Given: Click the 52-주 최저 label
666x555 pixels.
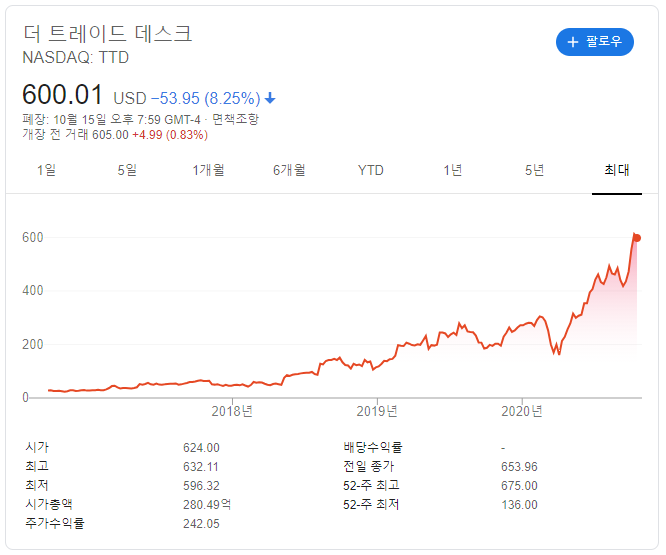Looking at the screenshot, I should [371, 504].
